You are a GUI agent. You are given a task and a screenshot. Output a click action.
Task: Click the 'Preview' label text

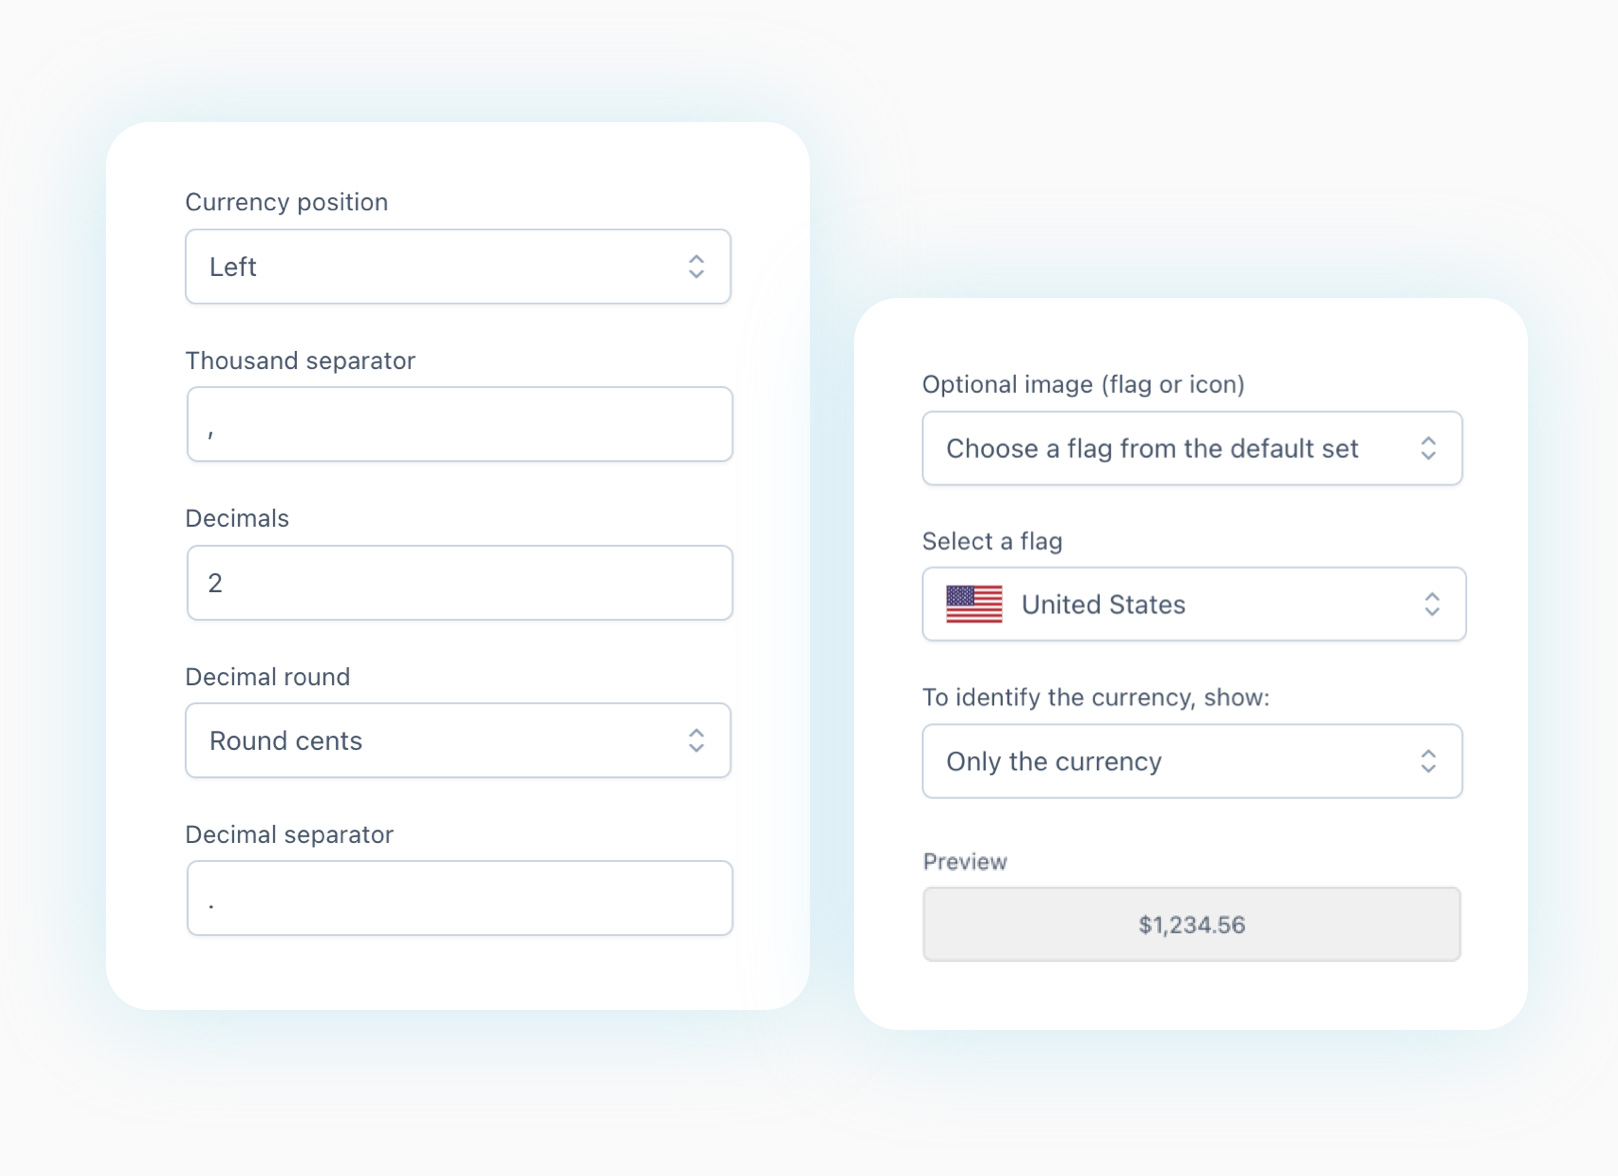(x=965, y=862)
